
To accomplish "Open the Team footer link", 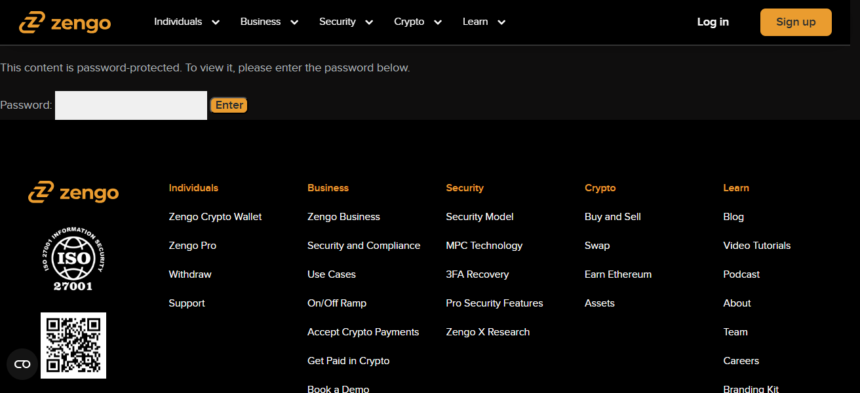I will (x=735, y=332).
